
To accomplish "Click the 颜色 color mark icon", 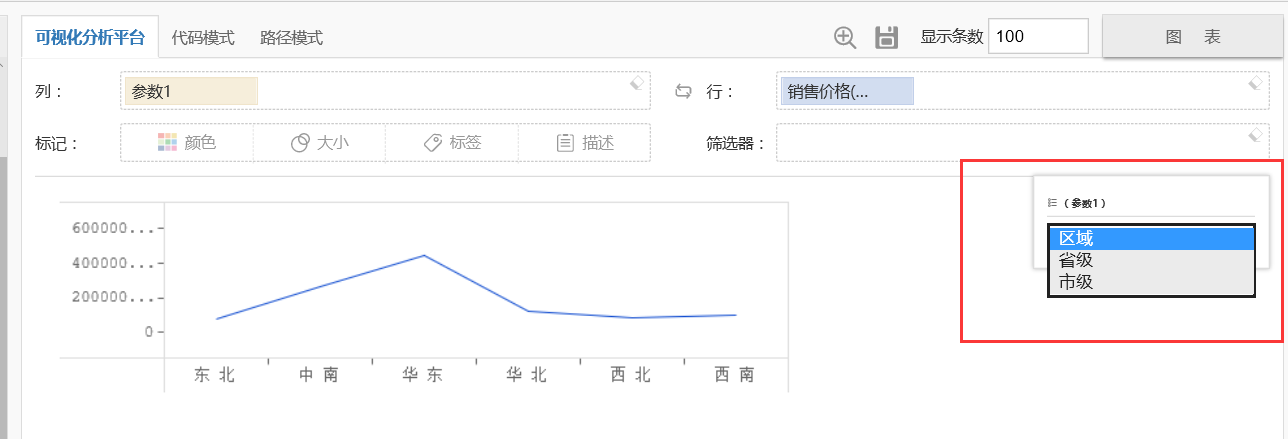I will pyautogui.click(x=167, y=142).
